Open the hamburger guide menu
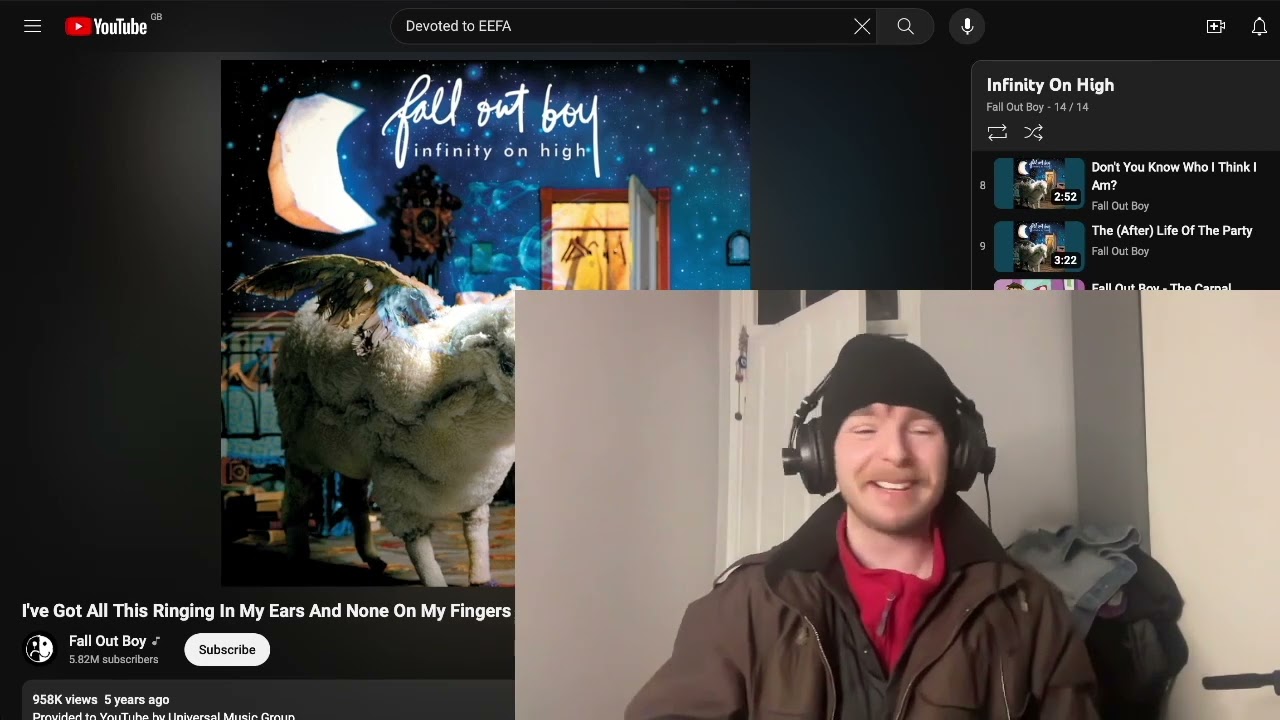This screenshot has height=720, width=1280. pyautogui.click(x=33, y=26)
